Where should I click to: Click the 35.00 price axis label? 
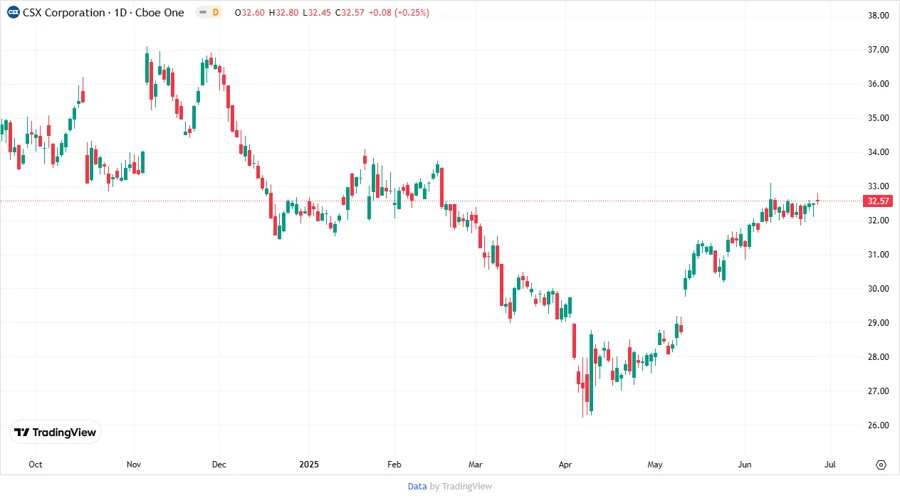click(x=878, y=118)
